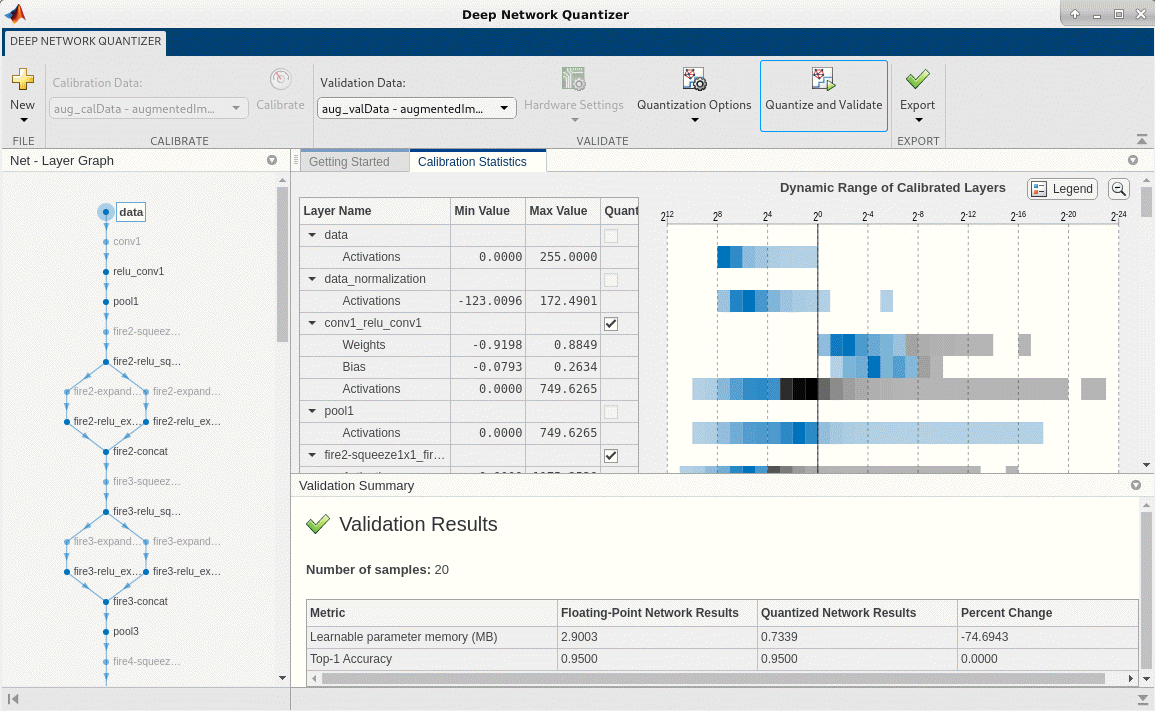Image resolution: width=1155 pixels, height=711 pixels.
Task: Select the data node circle in graph
Action: point(106,212)
